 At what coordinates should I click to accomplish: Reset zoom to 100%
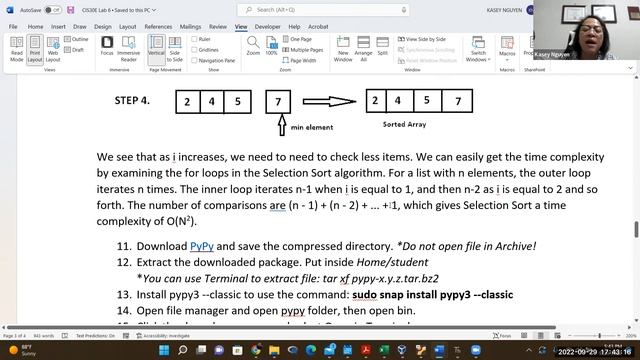(x=271, y=46)
